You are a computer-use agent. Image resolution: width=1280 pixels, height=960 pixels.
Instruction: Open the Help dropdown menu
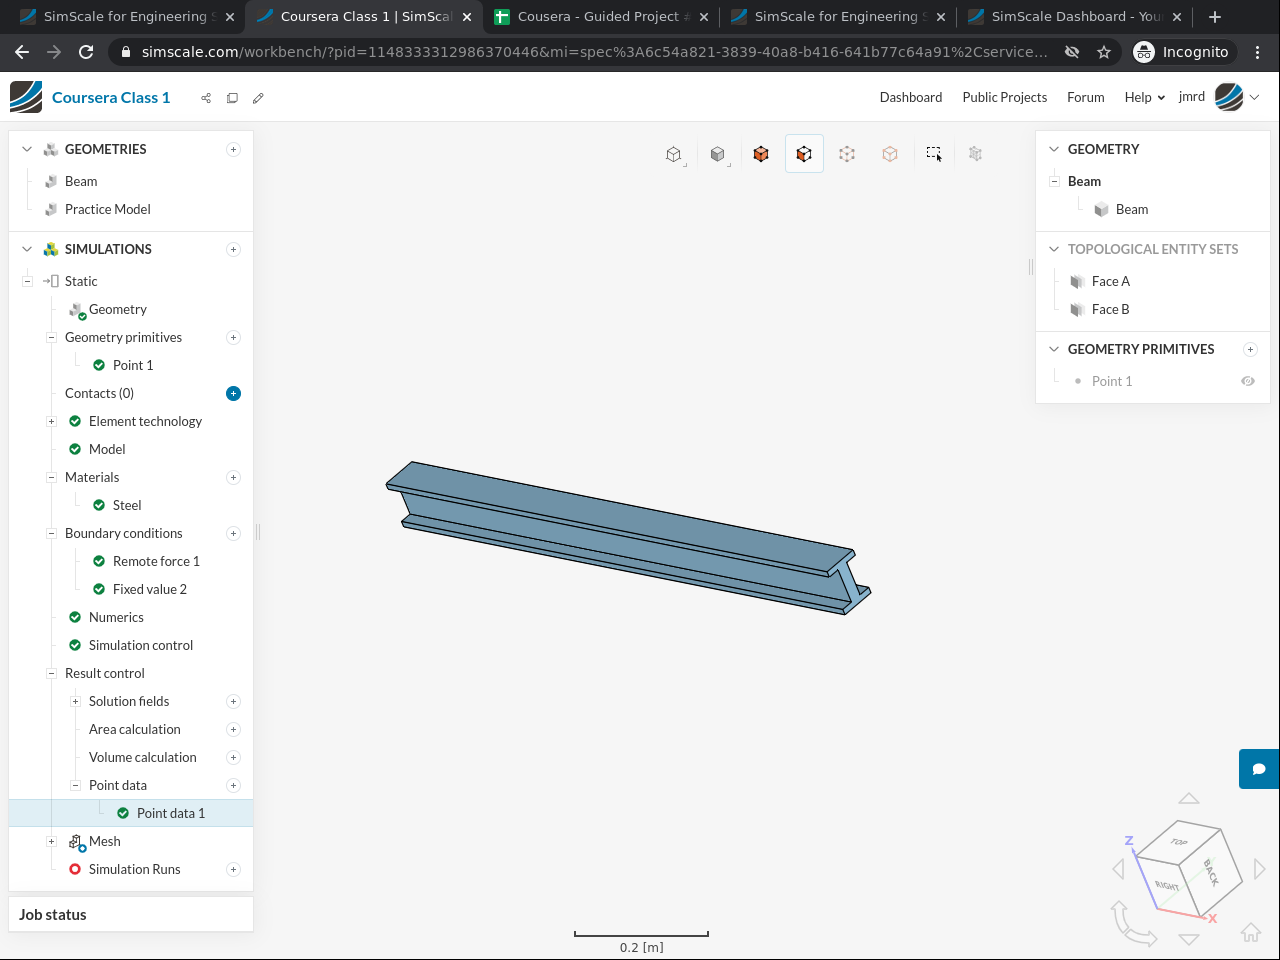pos(1144,97)
